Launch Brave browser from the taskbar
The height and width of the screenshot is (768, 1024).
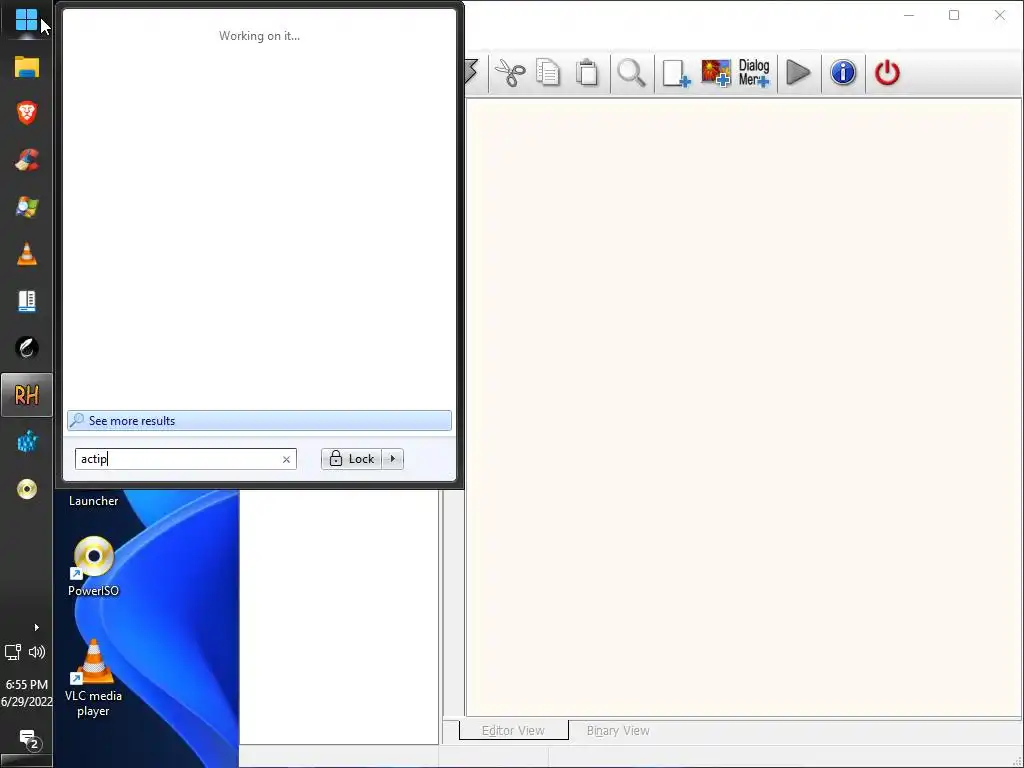[x=27, y=113]
